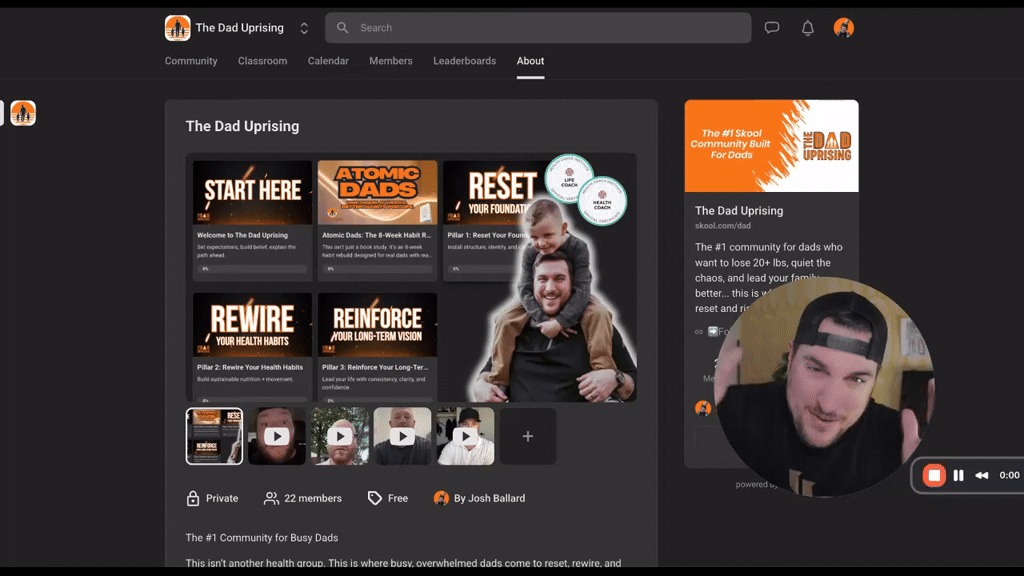The width and height of the screenshot is (1024, 576).
Task: Click the Health Coach certification badge
Action: tap(601, 201)
